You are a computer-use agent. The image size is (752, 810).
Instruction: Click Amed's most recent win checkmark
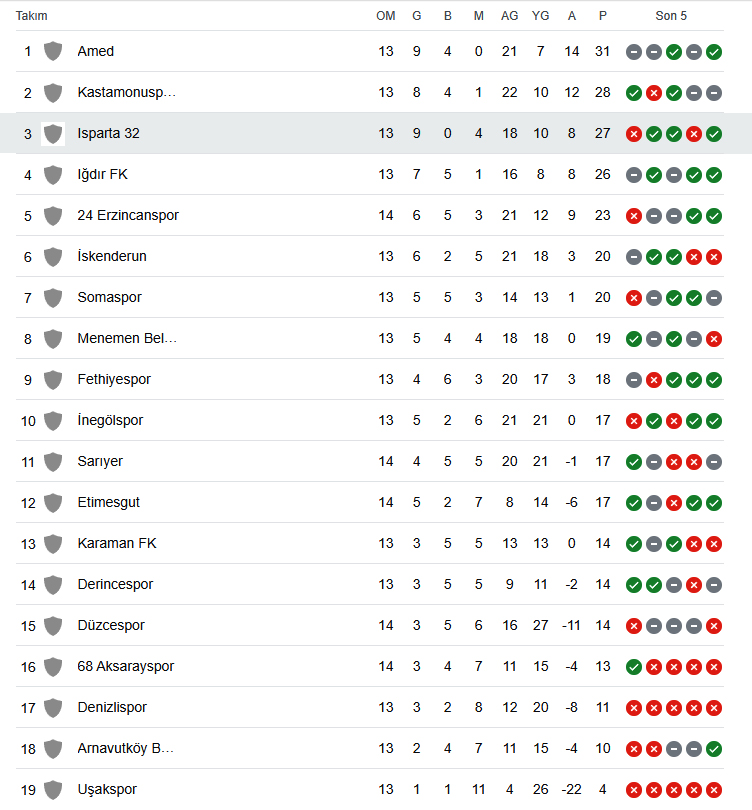click(714, 52)
